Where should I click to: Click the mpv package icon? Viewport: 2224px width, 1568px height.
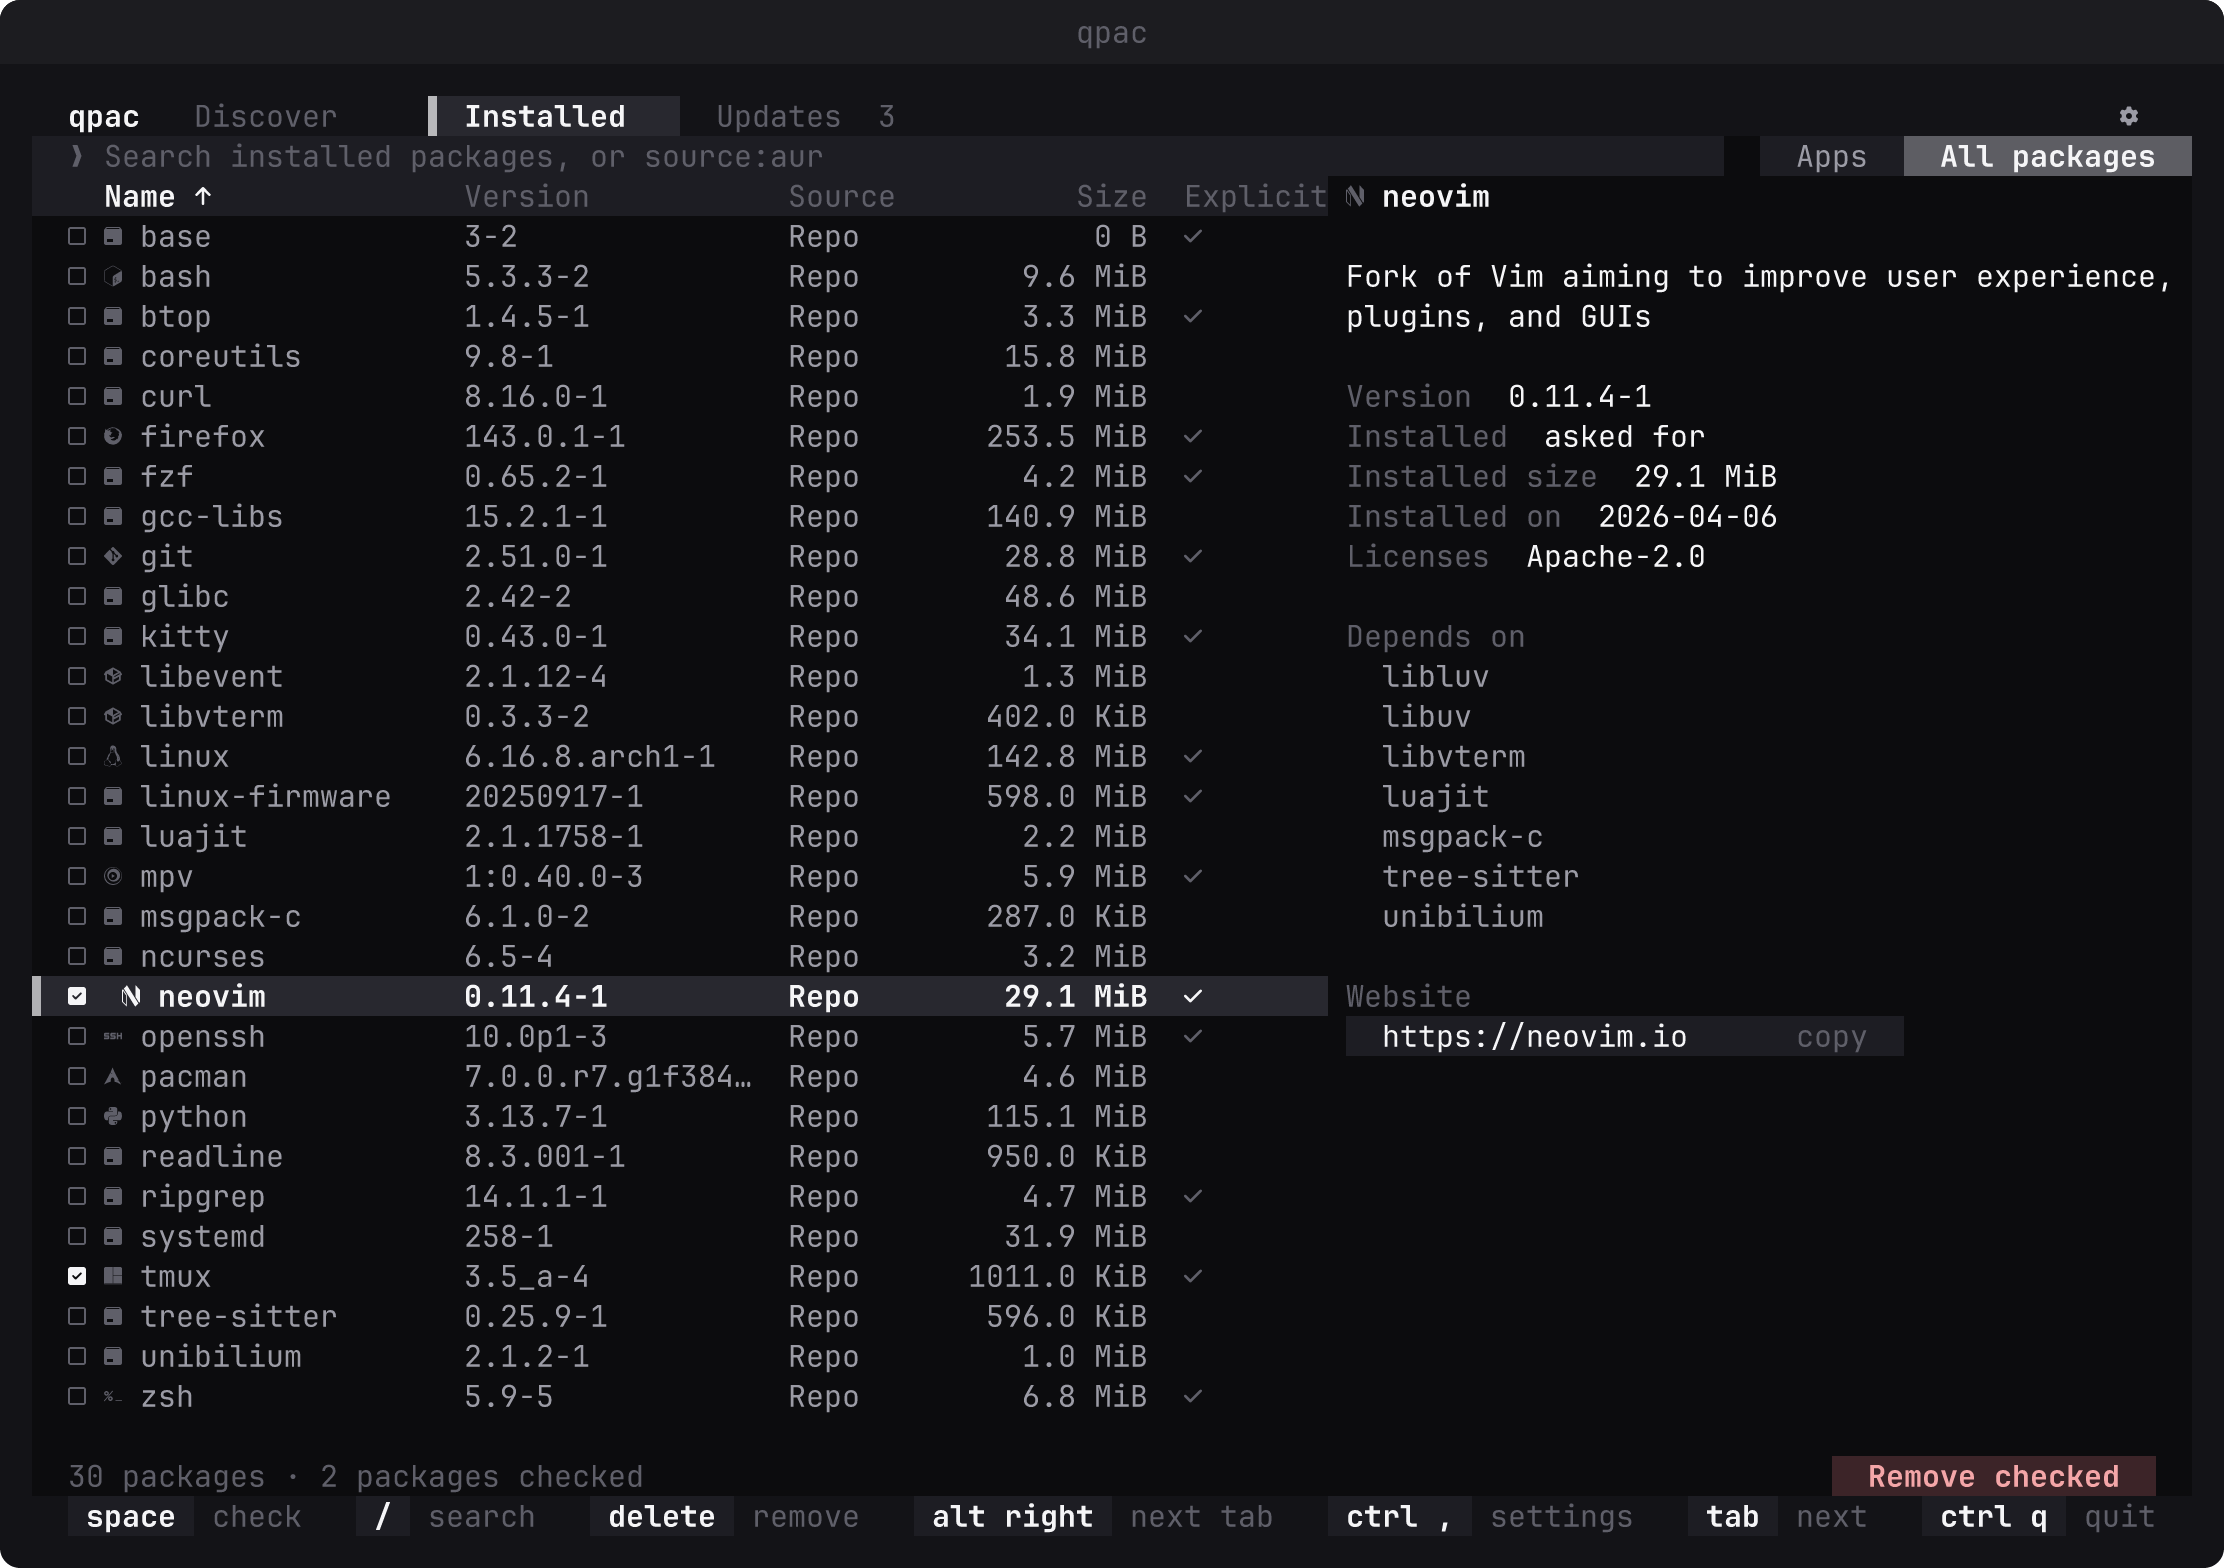click(113, 876)
